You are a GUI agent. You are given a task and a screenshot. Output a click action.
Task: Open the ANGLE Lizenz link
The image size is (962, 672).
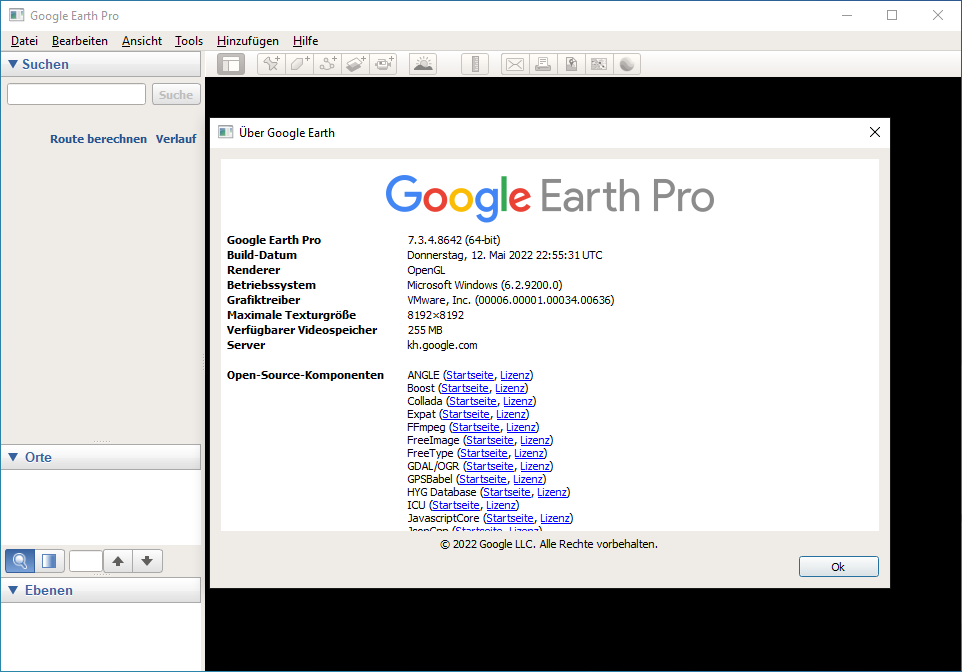coord(515,375)
